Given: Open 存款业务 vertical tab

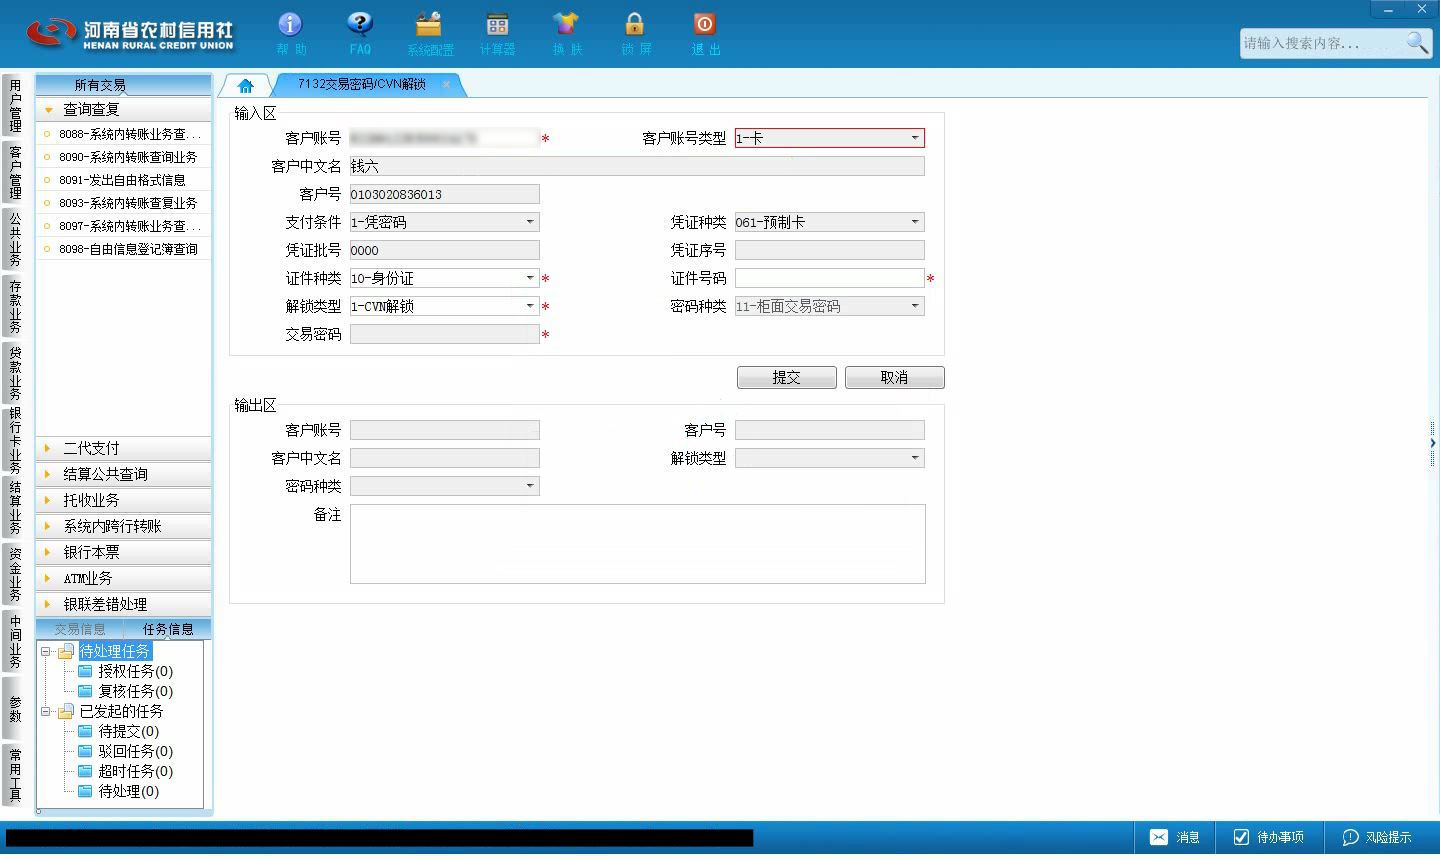Looking at the screenshot, I should pos(15,306).
